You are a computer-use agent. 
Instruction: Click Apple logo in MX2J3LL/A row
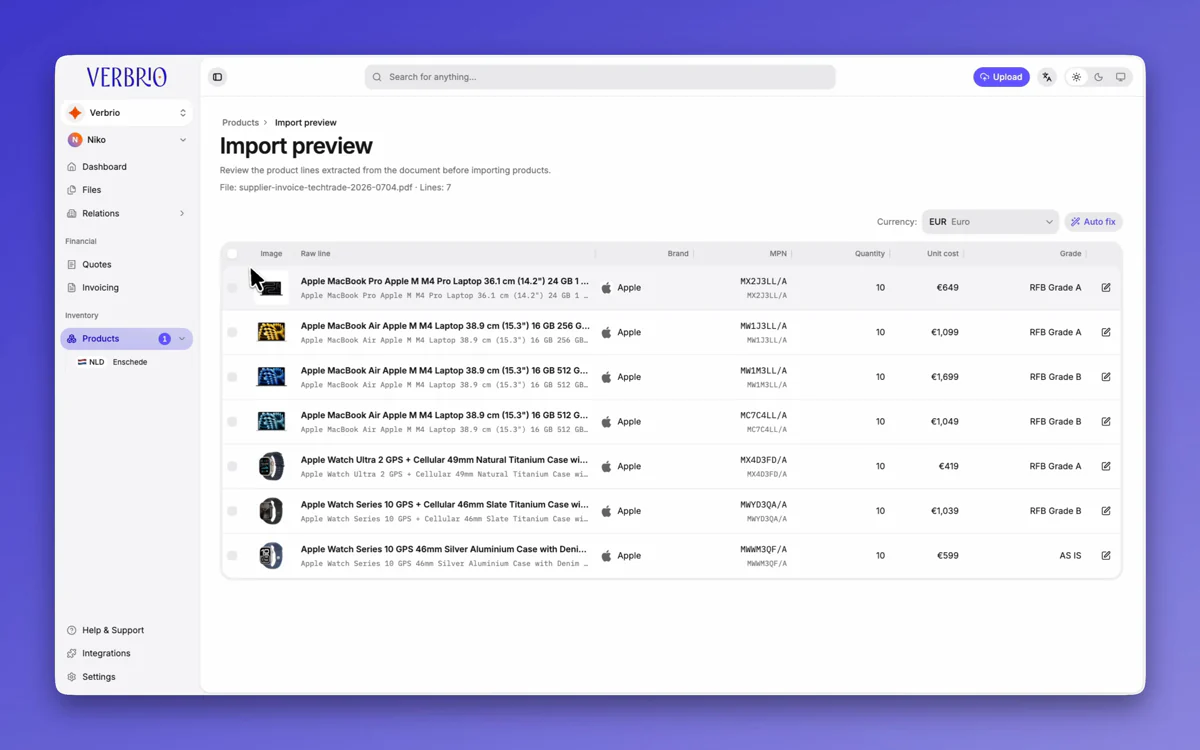pyautogui.click(x=606, y=288)
